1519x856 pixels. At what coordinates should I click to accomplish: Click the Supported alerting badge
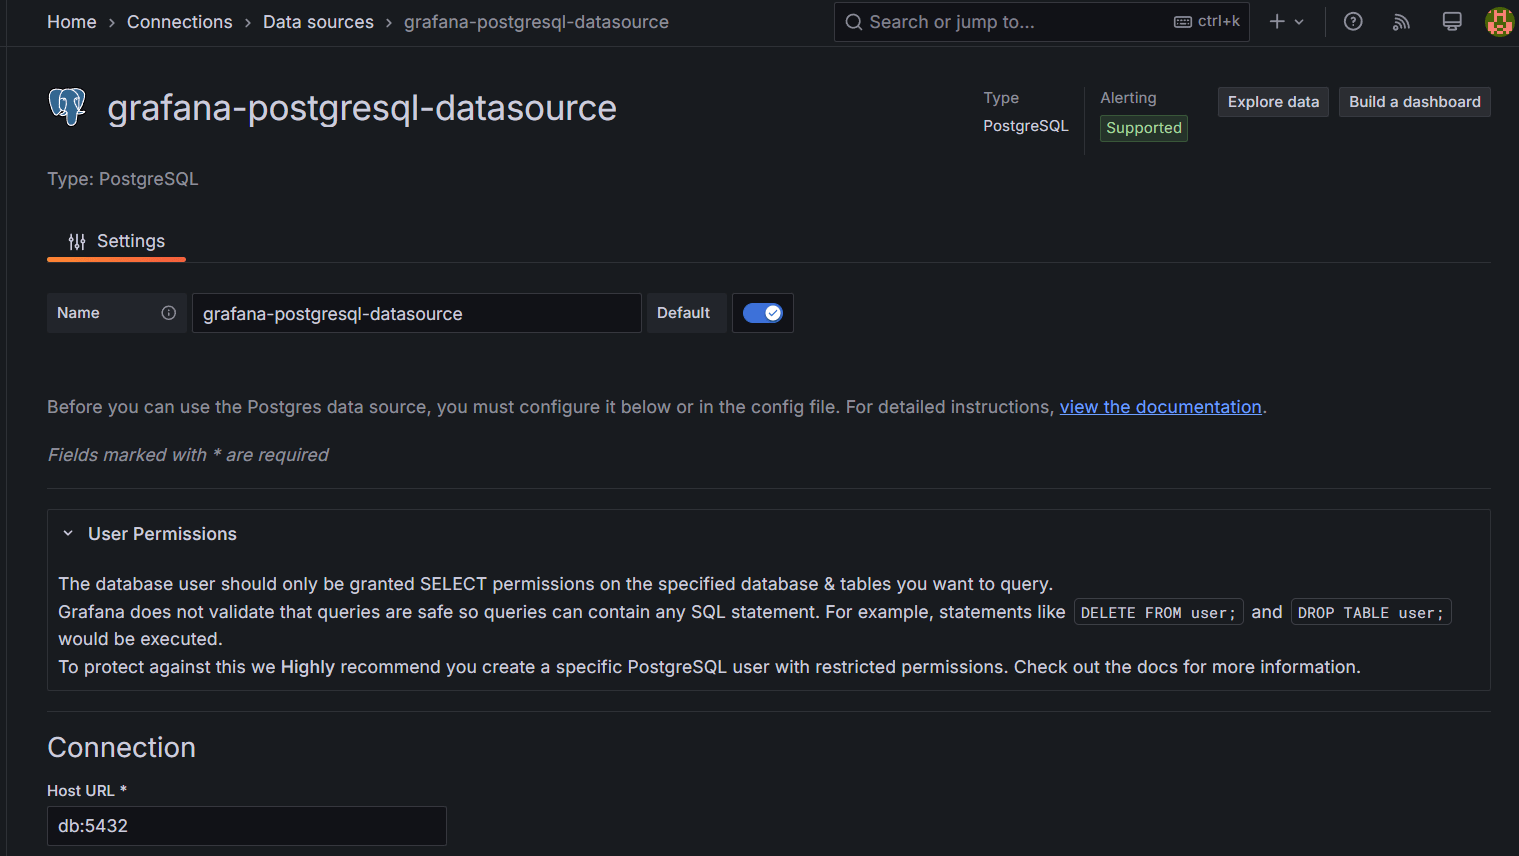tap(1144, 128)
